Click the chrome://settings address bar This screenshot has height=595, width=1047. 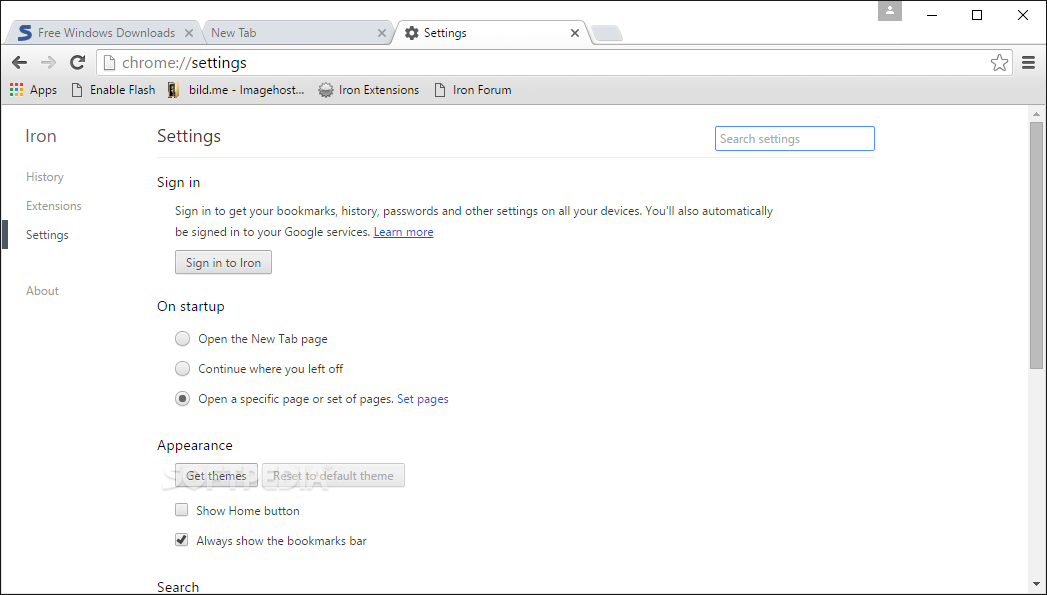[x=554, y=63]
